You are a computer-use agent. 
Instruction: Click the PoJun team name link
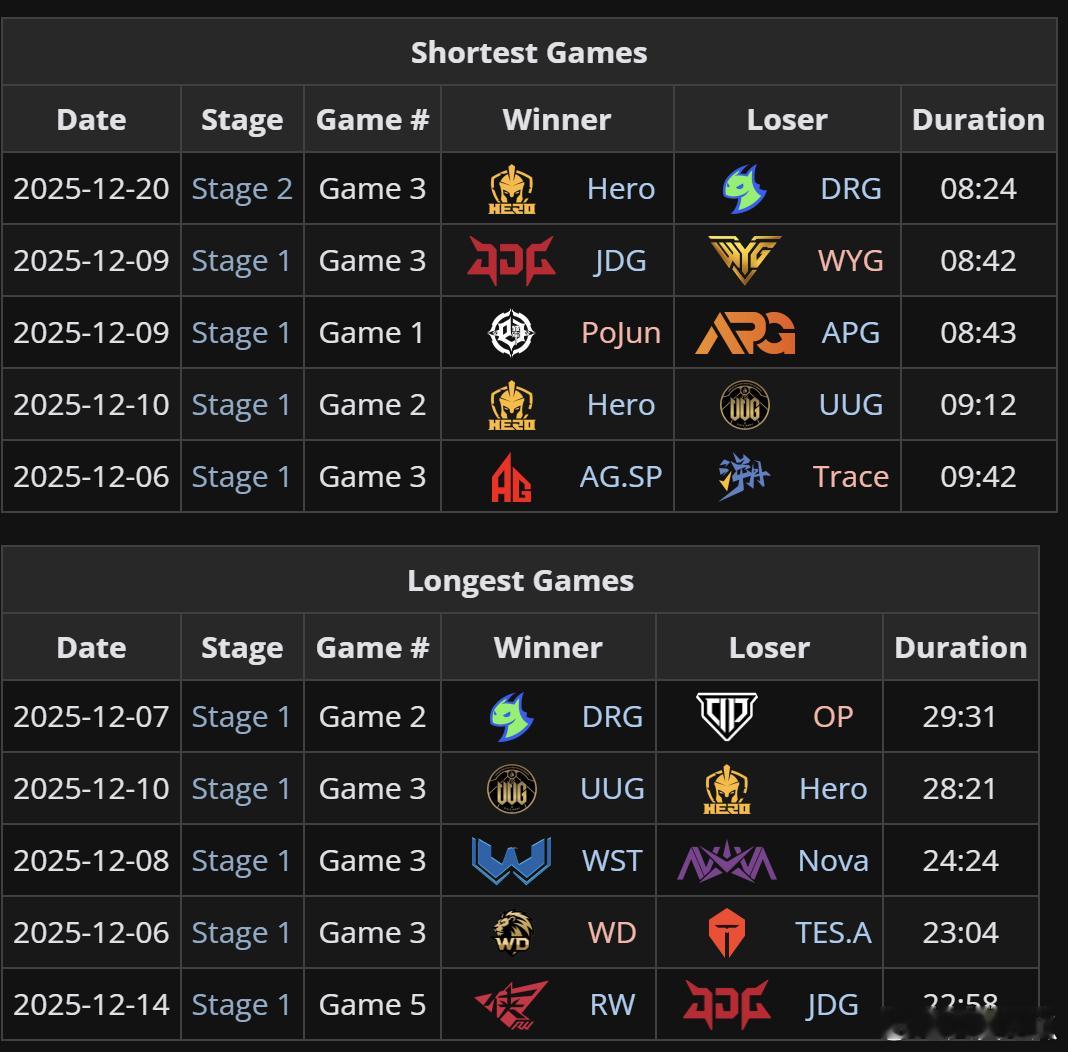pyautogui.click(x=621, y=333)
